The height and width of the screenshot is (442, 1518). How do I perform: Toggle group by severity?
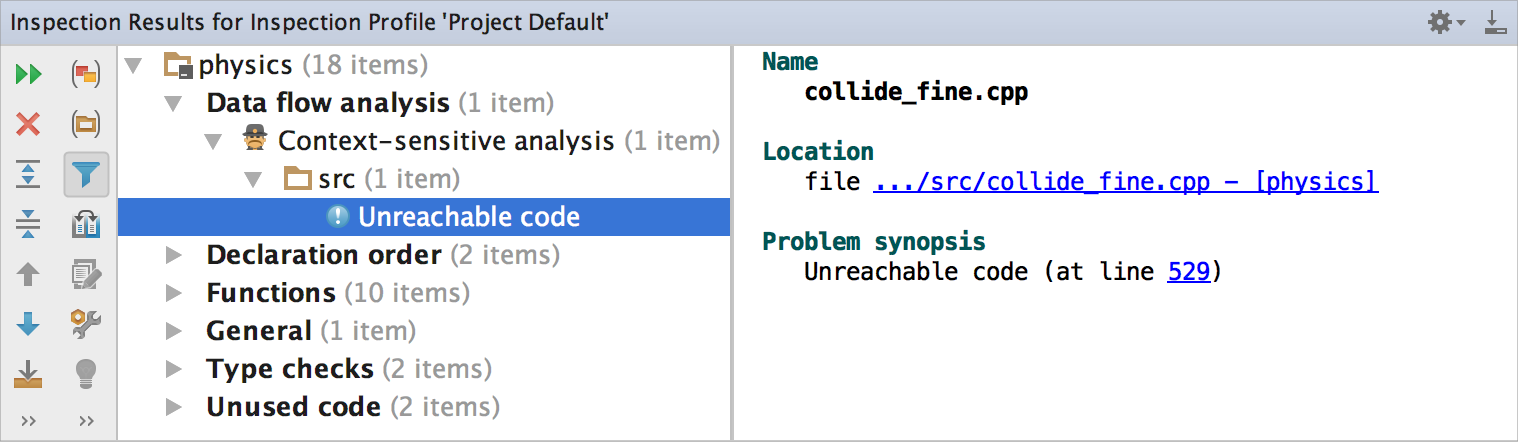86,74
